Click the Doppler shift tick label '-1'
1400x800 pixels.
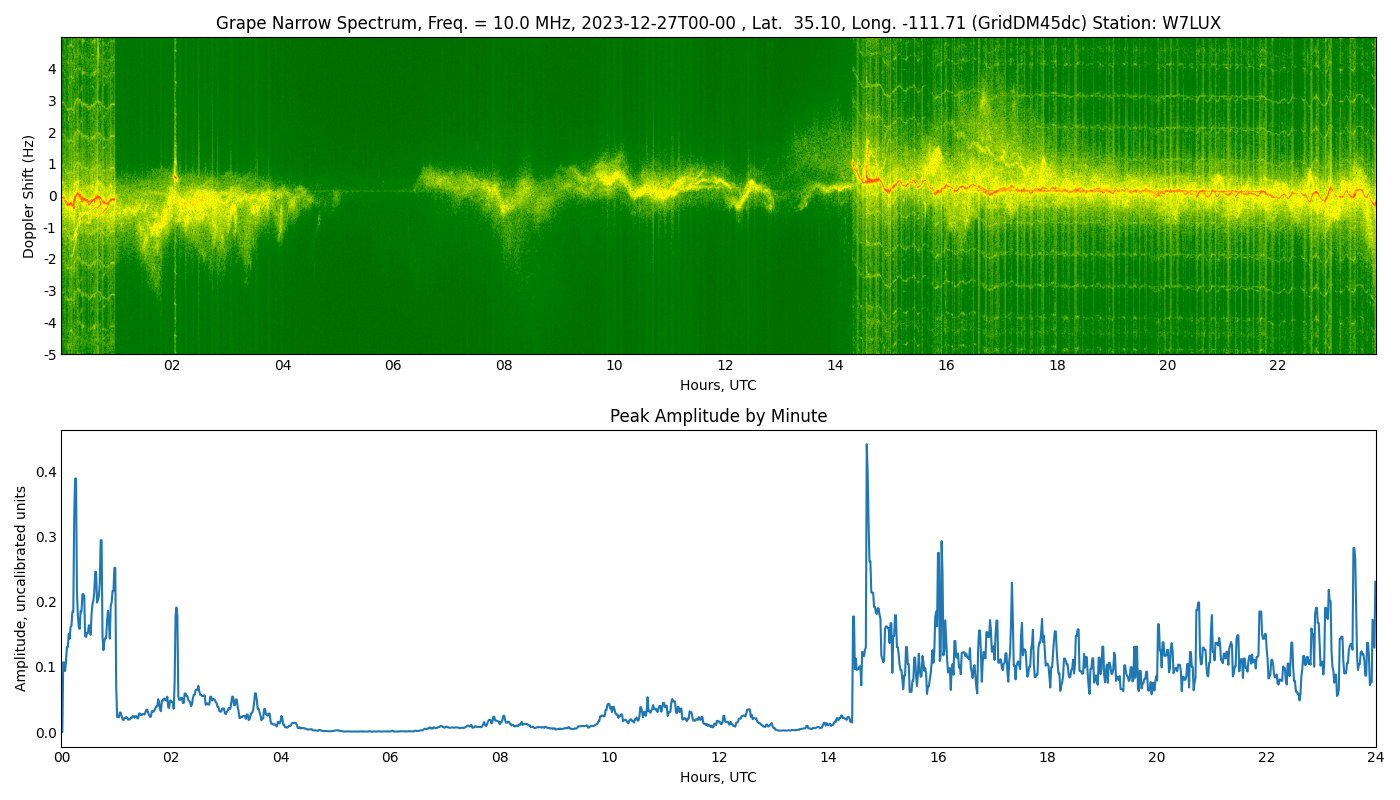pyautogui.click(x=48, y=228)
